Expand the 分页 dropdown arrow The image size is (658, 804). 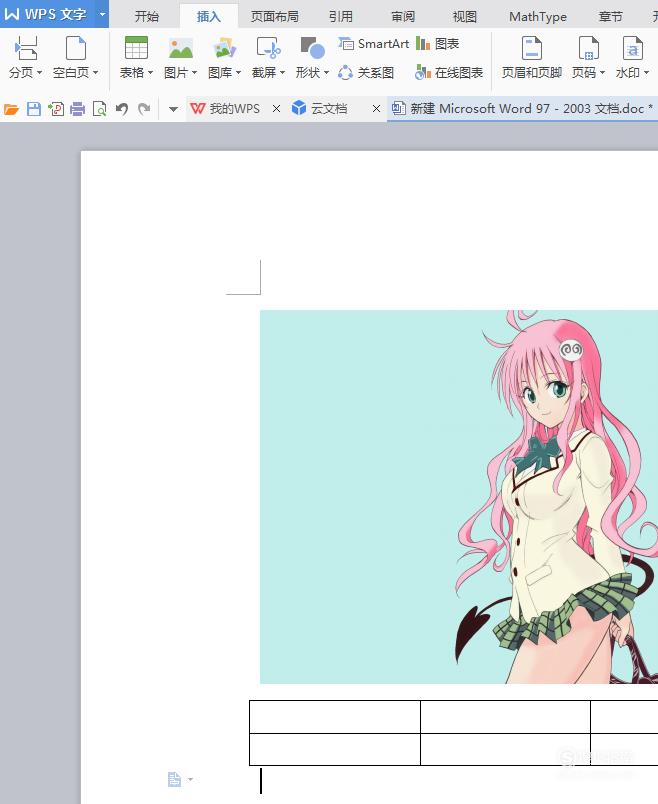point(39,73)
